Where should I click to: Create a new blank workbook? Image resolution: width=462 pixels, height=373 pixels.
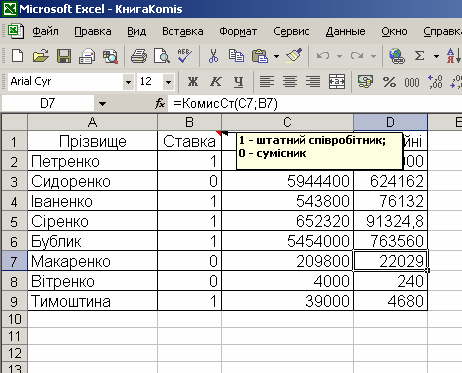click(17, 56)
